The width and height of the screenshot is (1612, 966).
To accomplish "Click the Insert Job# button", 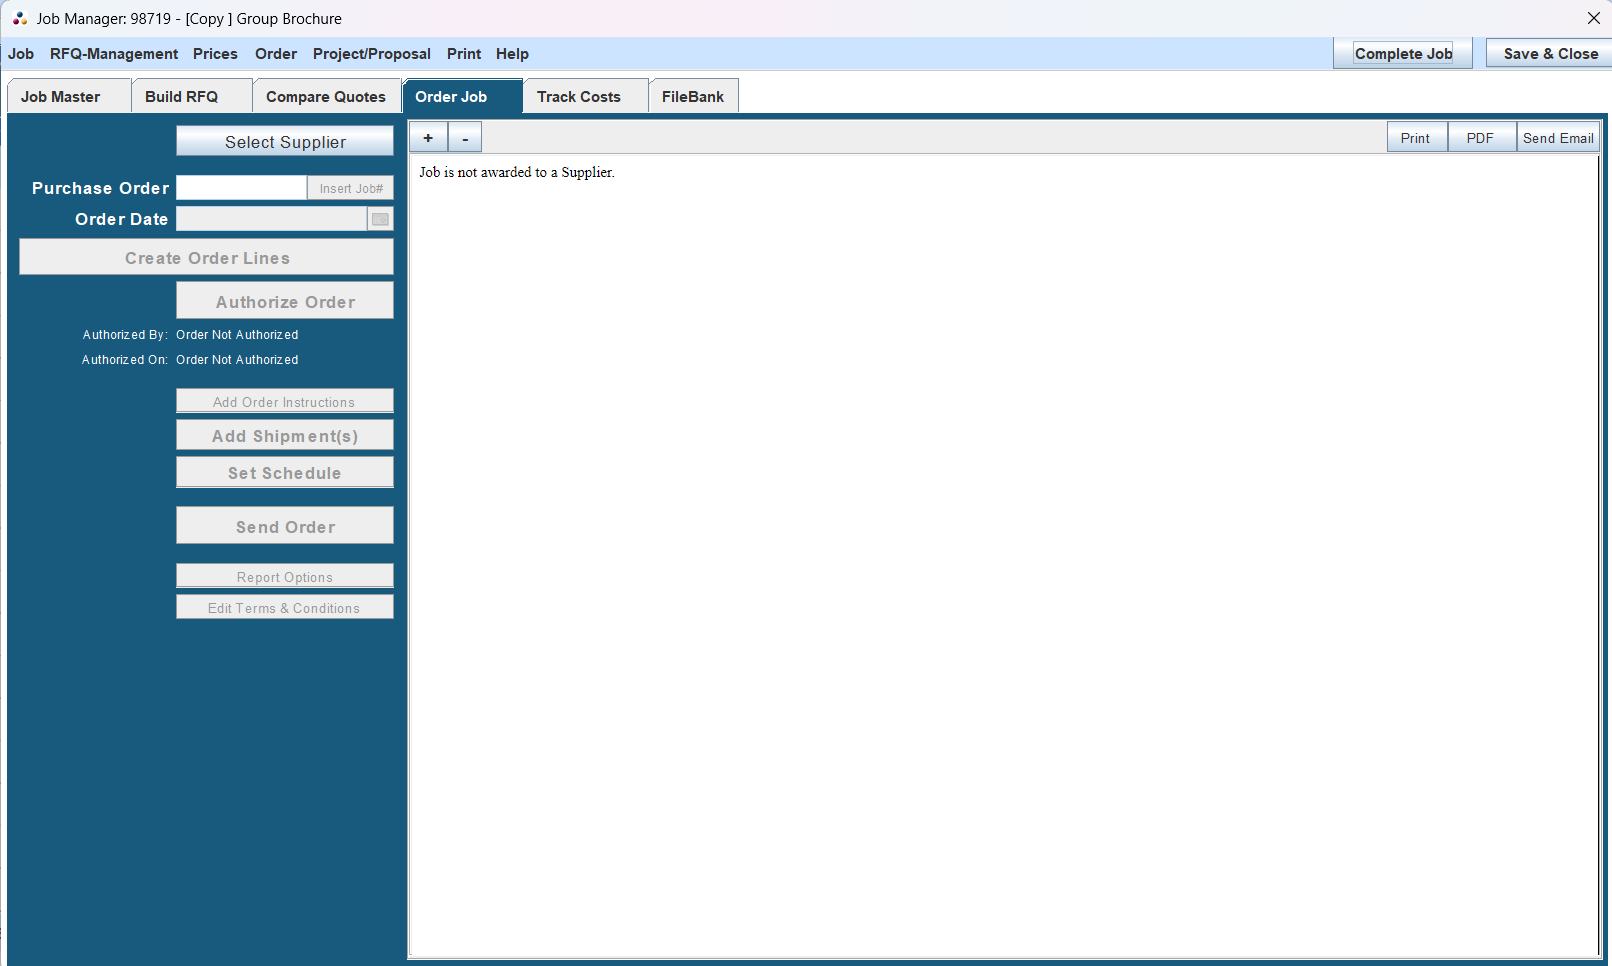I will point(351,188).
